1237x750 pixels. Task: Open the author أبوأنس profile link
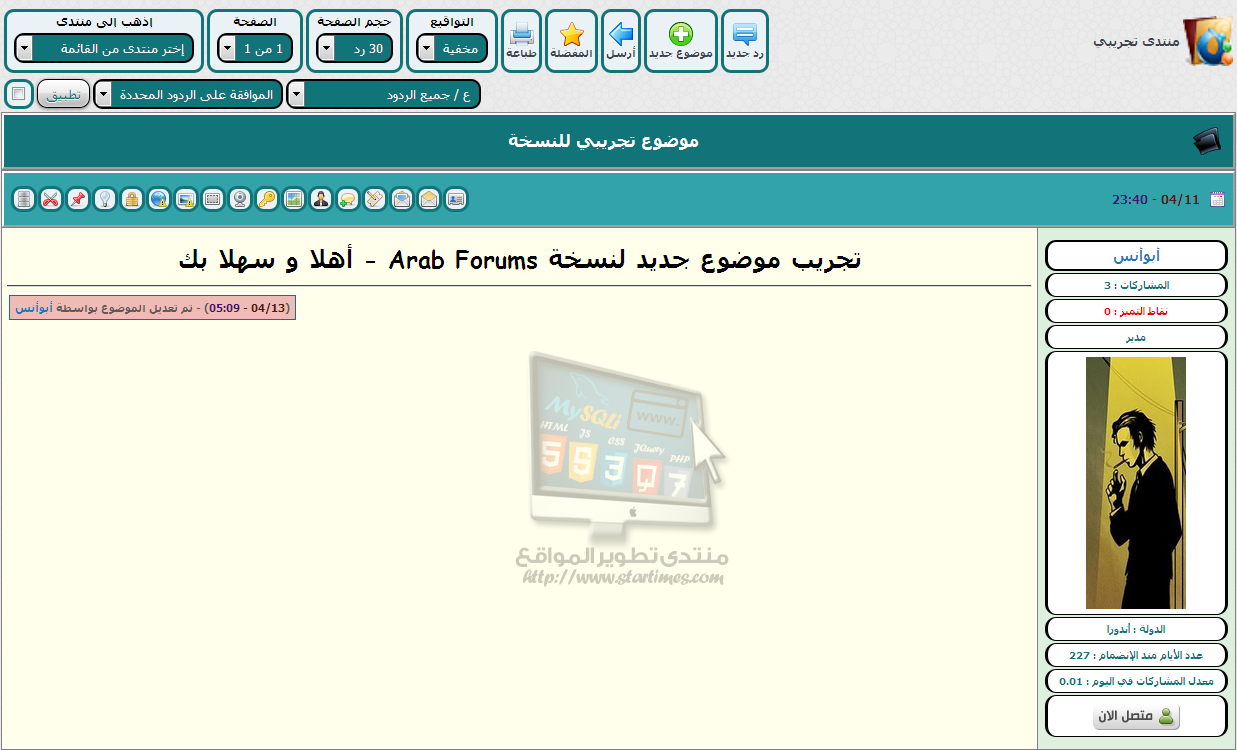(1135, 256)
